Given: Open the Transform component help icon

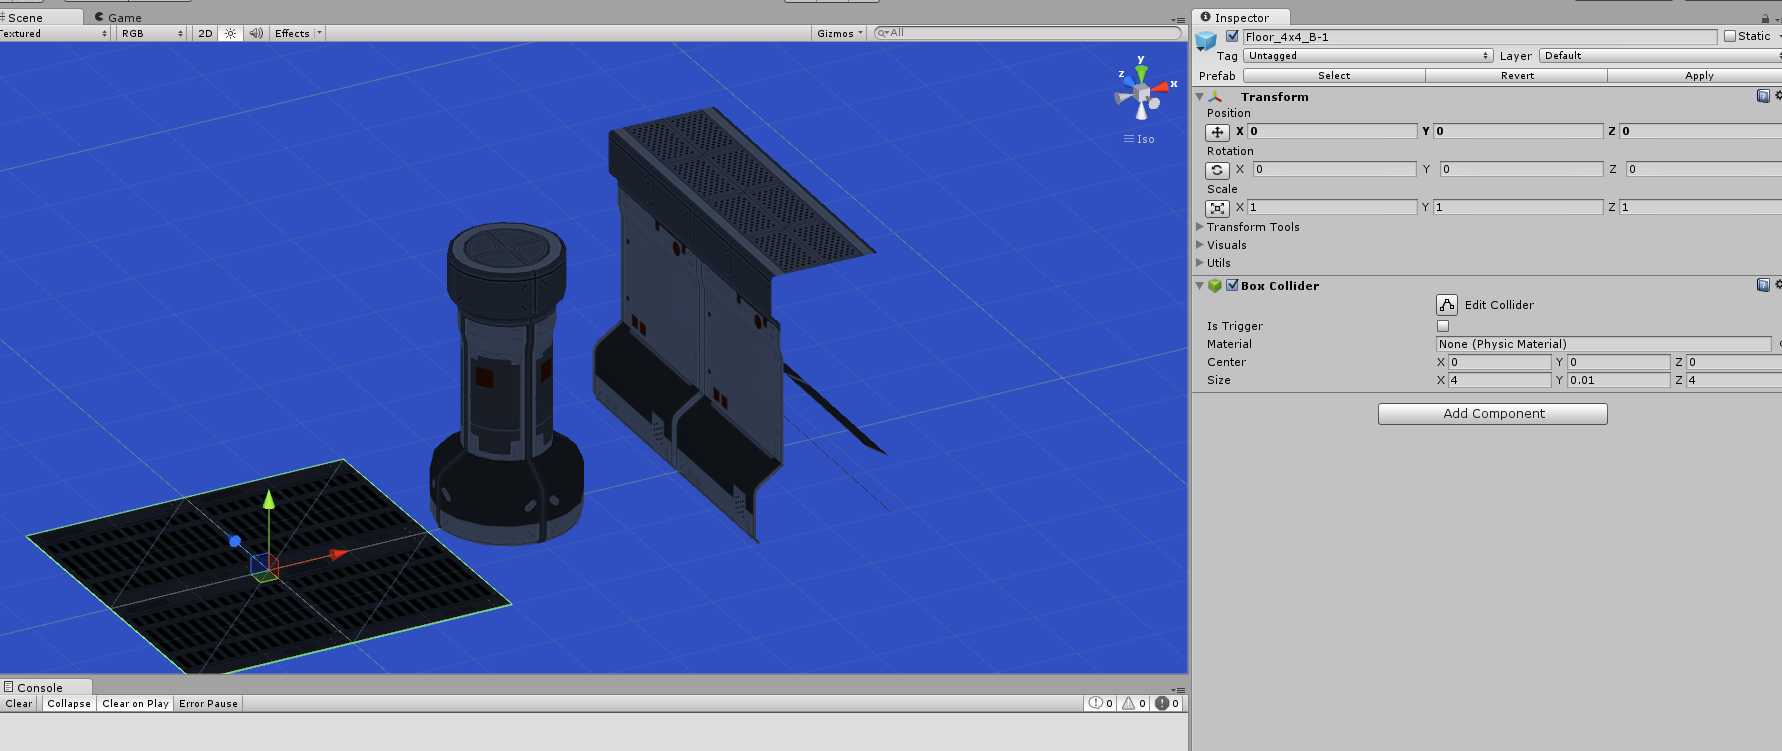Looking at the screenshot, I should (x=1763, y=96).
